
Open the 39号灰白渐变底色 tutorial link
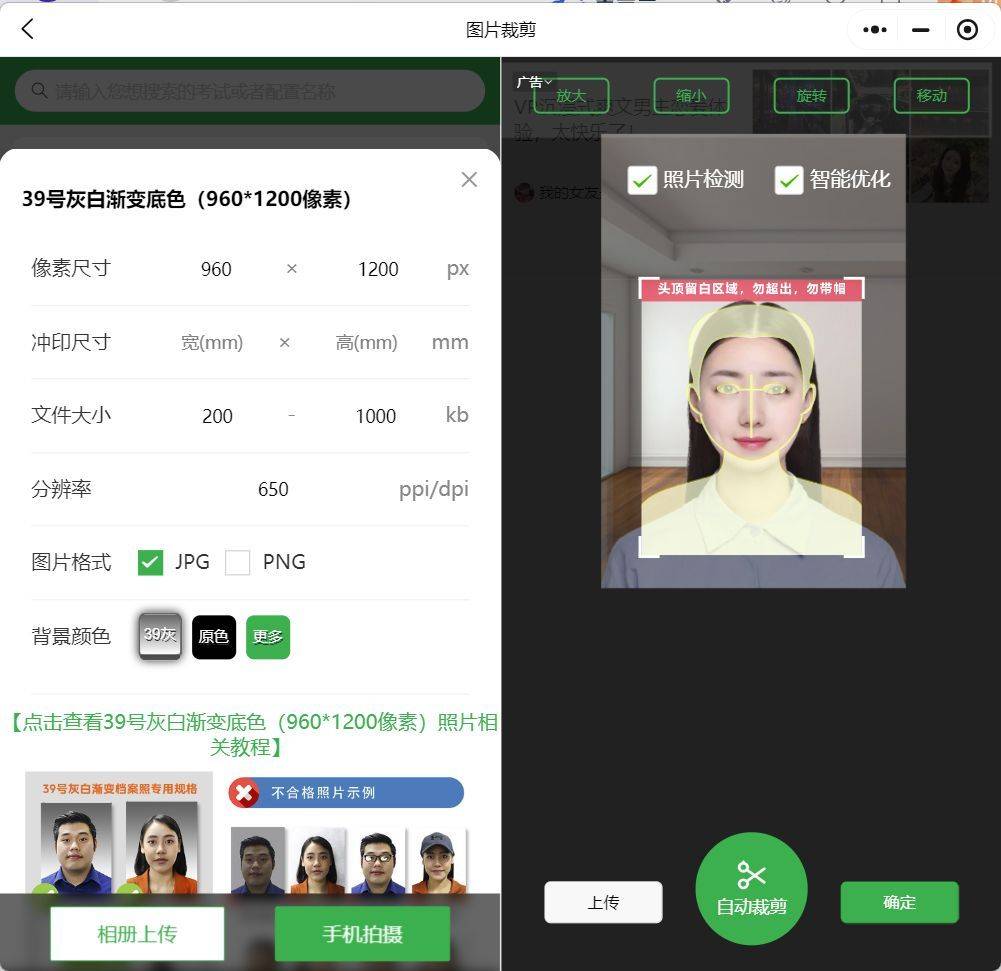pyautogui.click(x=254, y=735)
